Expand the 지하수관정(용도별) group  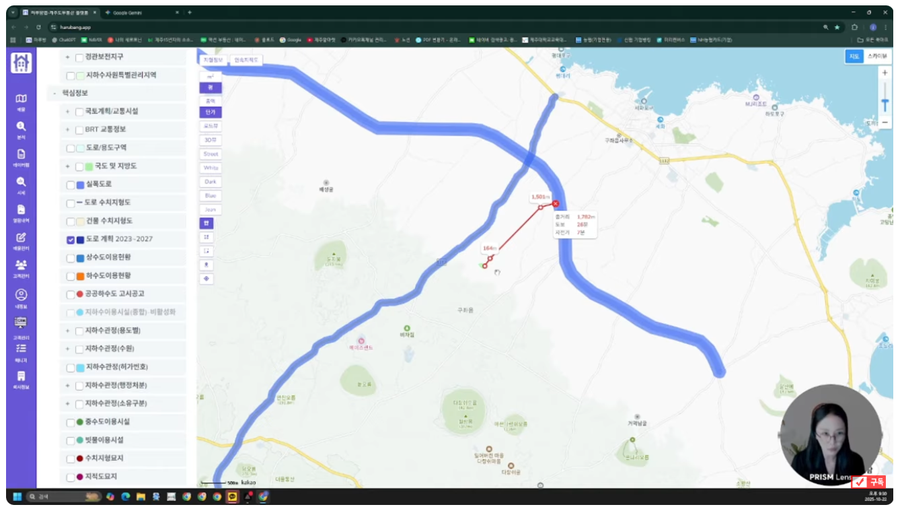coord(67,330)
